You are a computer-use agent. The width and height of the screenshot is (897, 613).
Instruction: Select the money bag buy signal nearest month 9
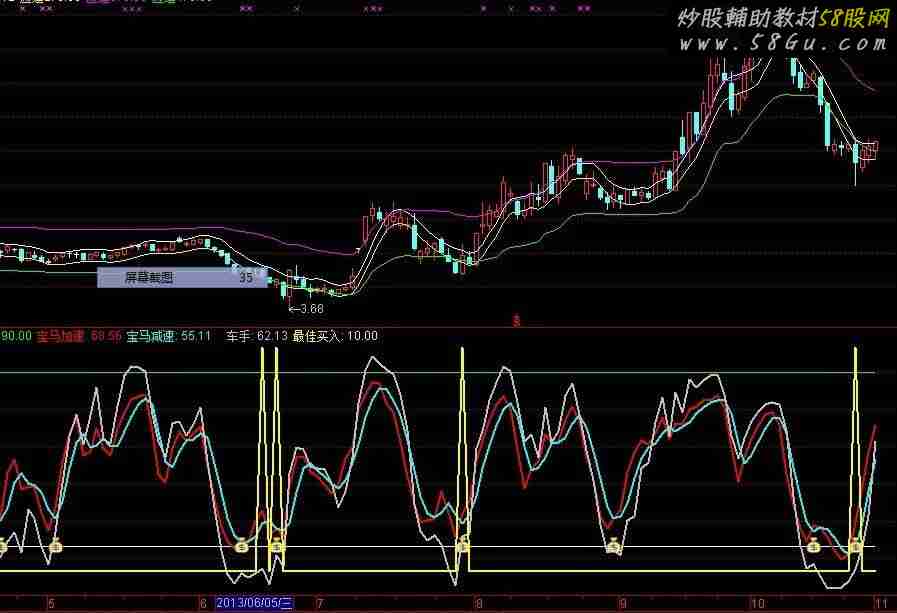(613, 546)
